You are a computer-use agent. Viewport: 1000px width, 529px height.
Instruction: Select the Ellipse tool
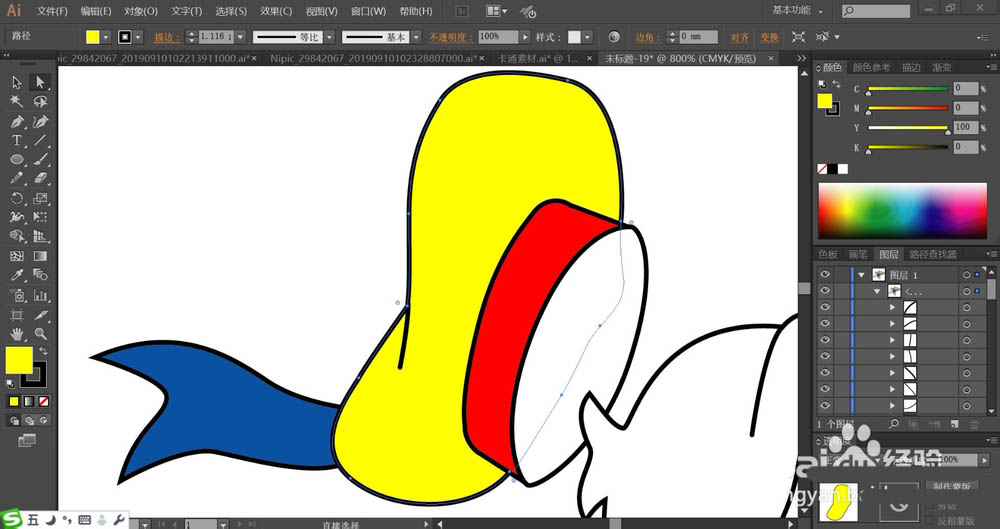point(17,160)
